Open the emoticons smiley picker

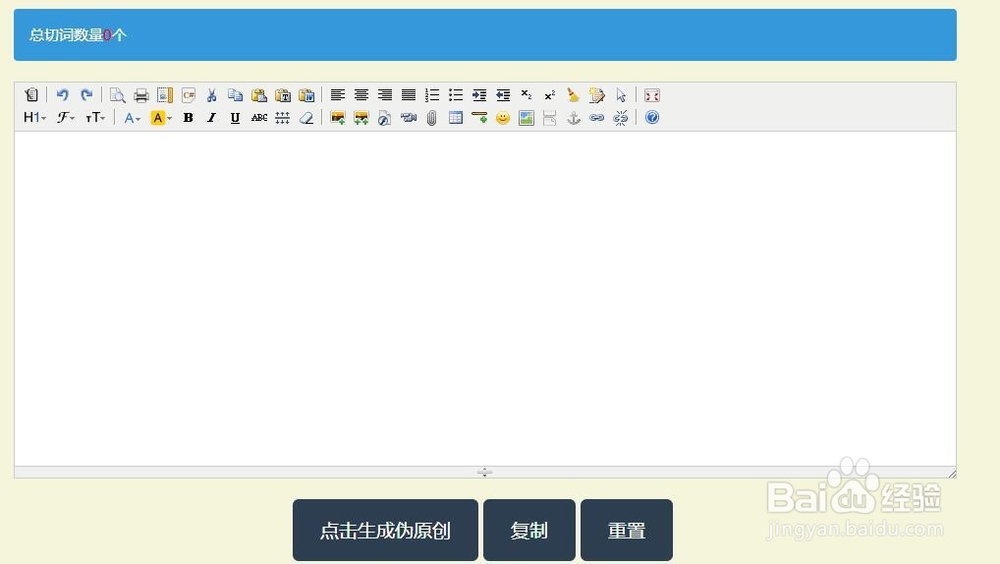pos(503,117)
